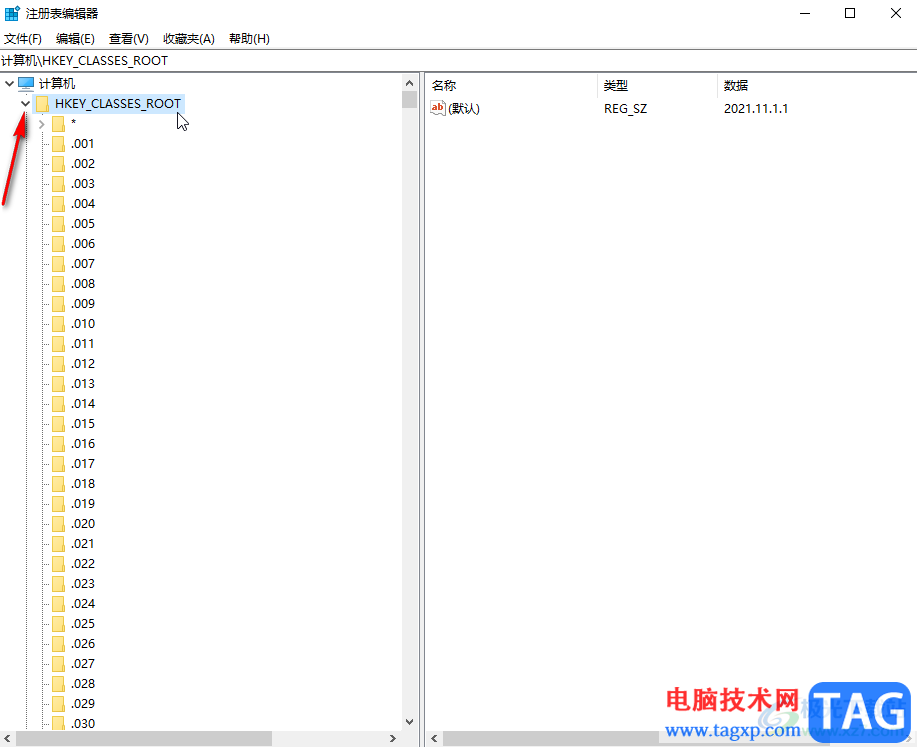Click the .007 key folder icon
Screen dimensions: 917x747
point(58,264)
